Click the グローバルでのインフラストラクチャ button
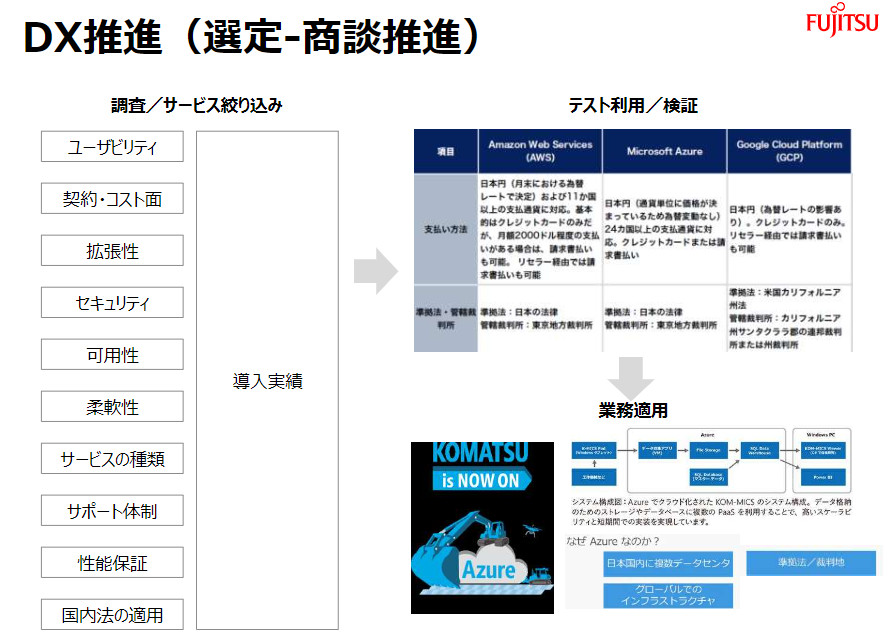 click(x=668, y=595)
